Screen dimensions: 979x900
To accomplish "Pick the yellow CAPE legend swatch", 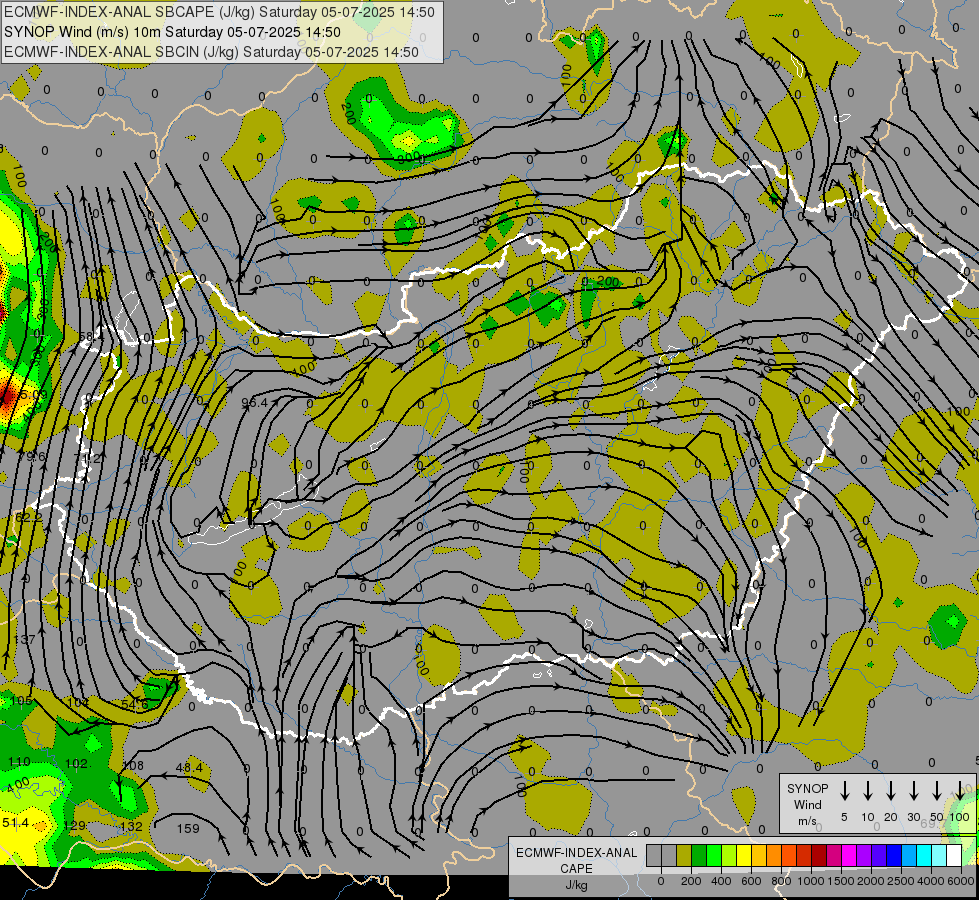I will pos(744,855).
